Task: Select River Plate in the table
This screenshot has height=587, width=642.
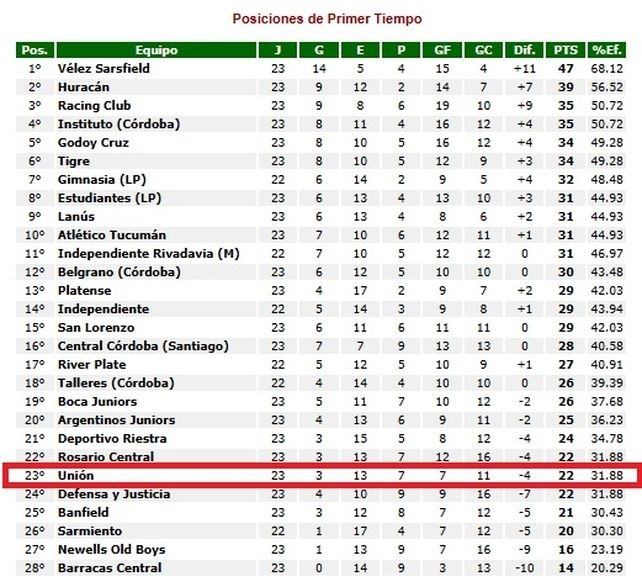Action: tap(92, 365)
